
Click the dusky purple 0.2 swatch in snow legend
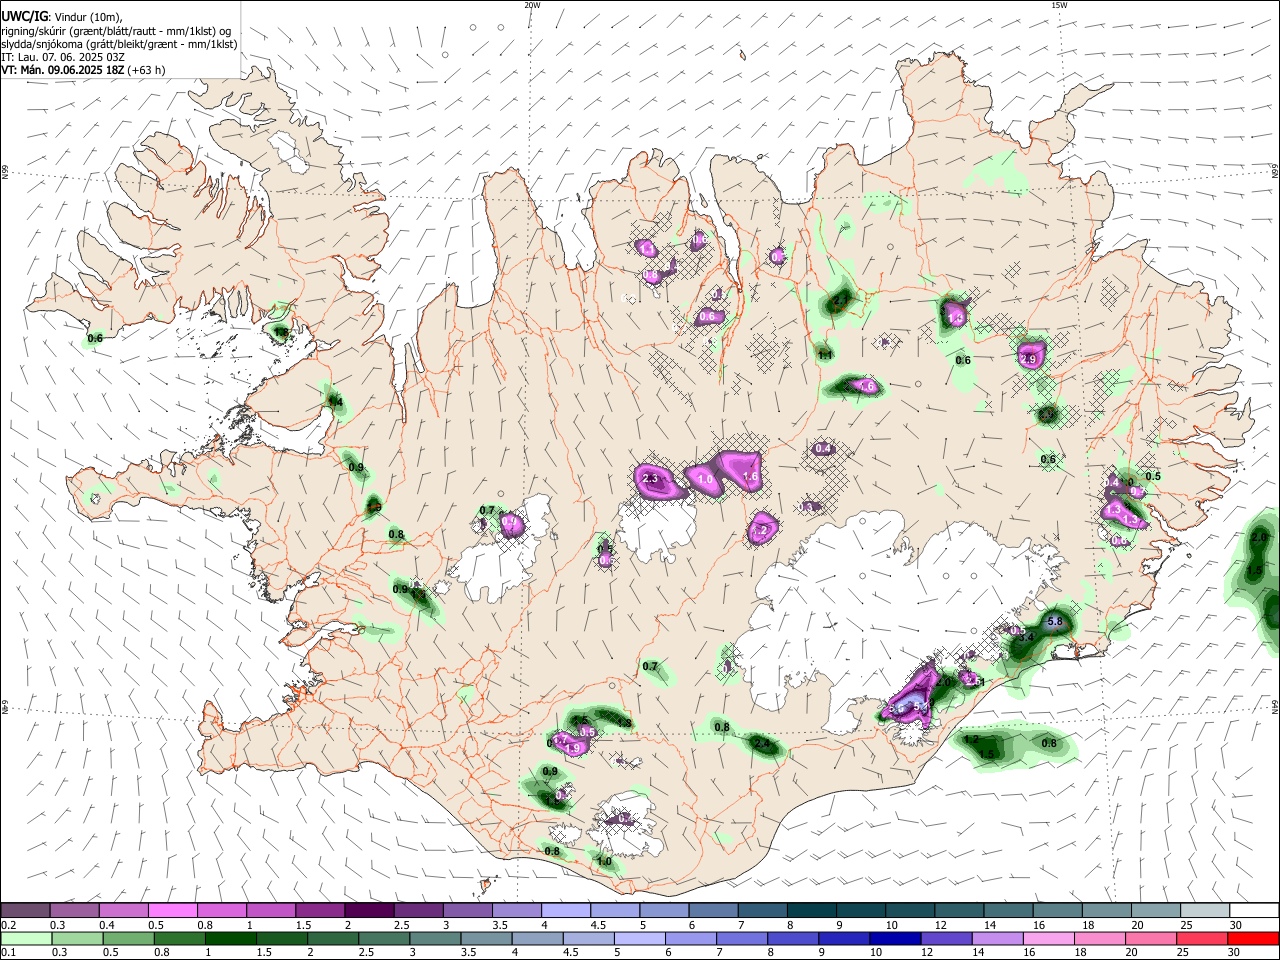click(x=25, y=910)
